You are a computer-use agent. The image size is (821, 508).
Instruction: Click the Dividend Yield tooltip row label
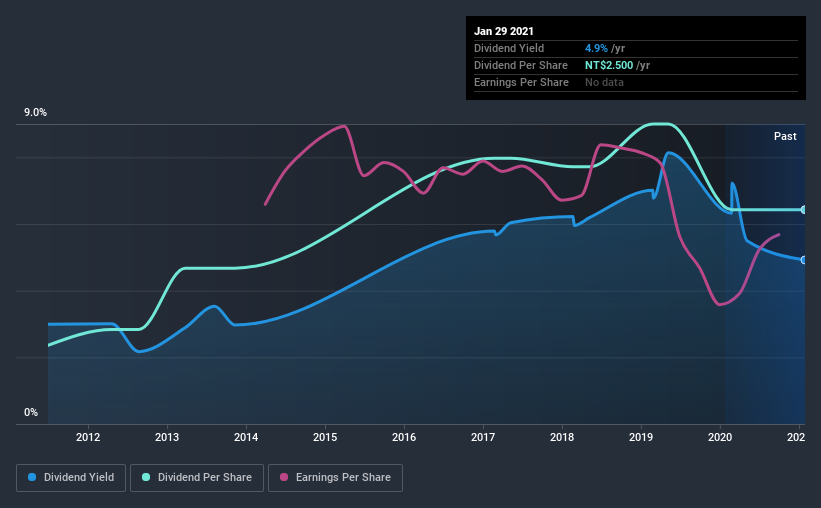pyautogui.click(x=509, y=48)
